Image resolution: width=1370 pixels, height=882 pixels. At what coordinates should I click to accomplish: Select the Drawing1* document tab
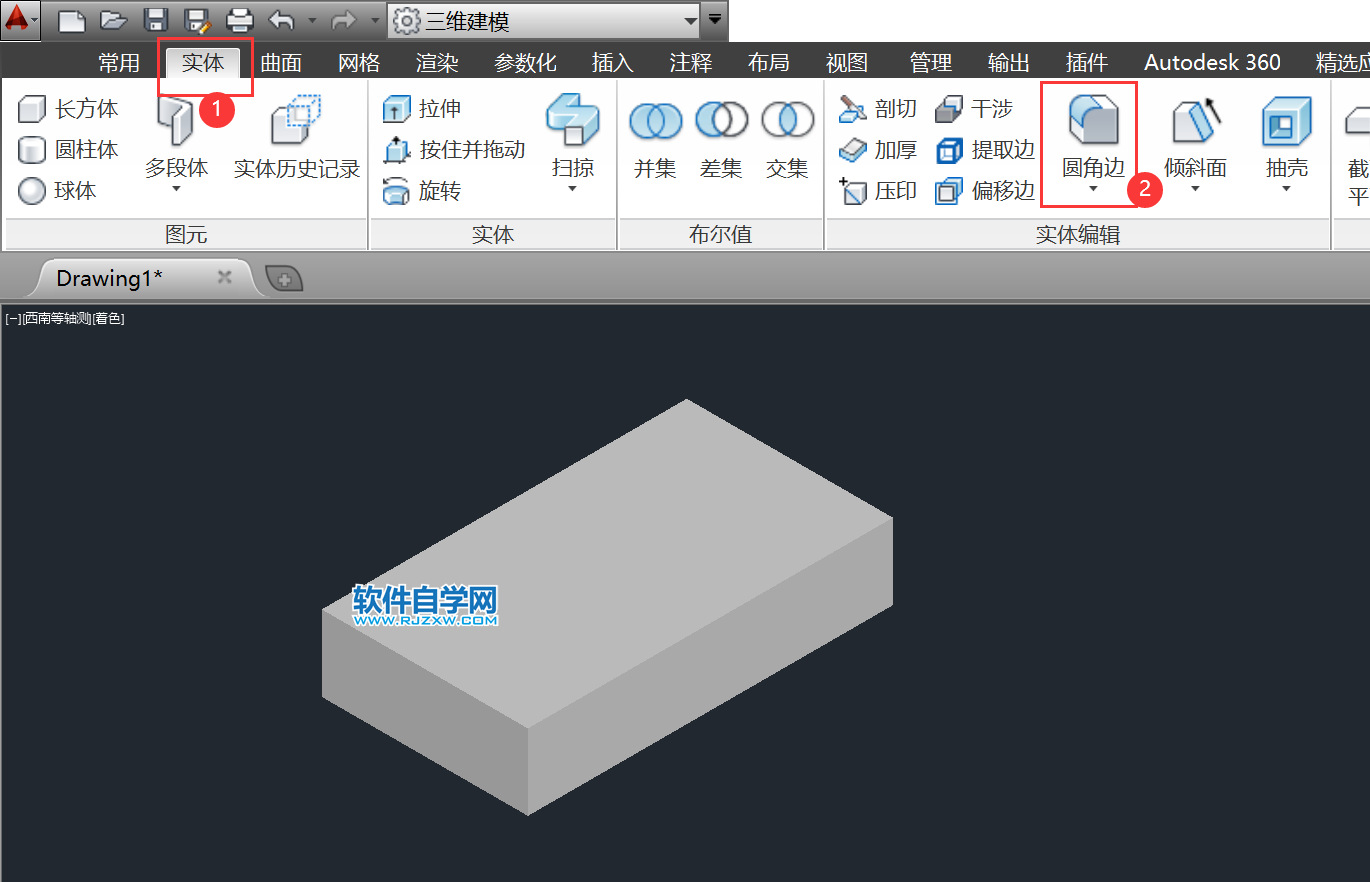[142, 278]
